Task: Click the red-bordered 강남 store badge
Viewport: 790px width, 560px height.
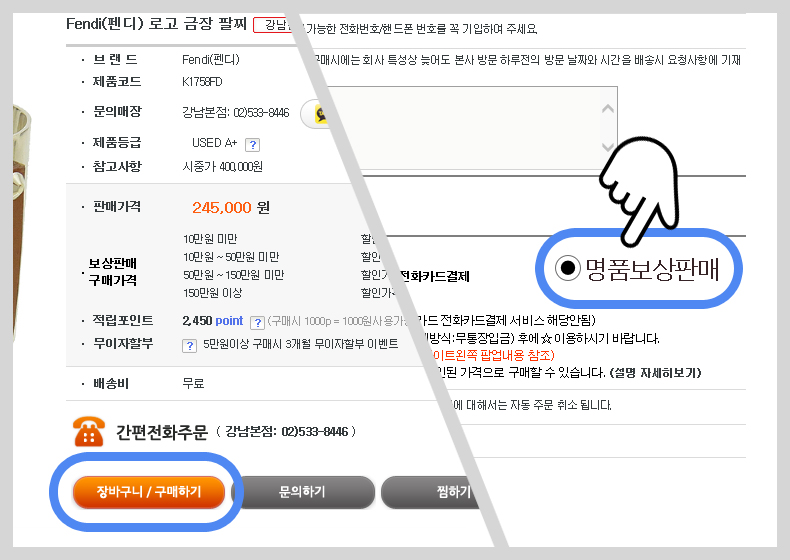Action: [275, 25]
